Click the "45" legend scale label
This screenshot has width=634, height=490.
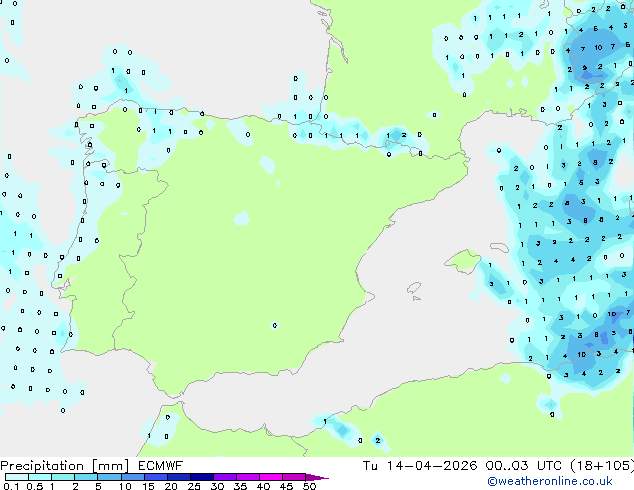coord(286,486)
